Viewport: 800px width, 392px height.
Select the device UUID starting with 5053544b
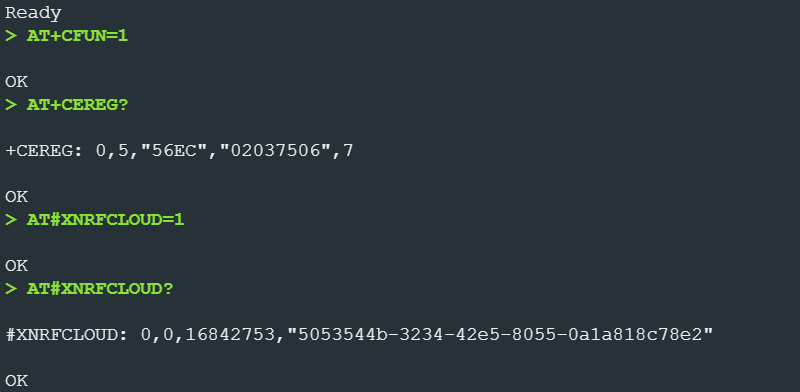[x=500, y=335]
